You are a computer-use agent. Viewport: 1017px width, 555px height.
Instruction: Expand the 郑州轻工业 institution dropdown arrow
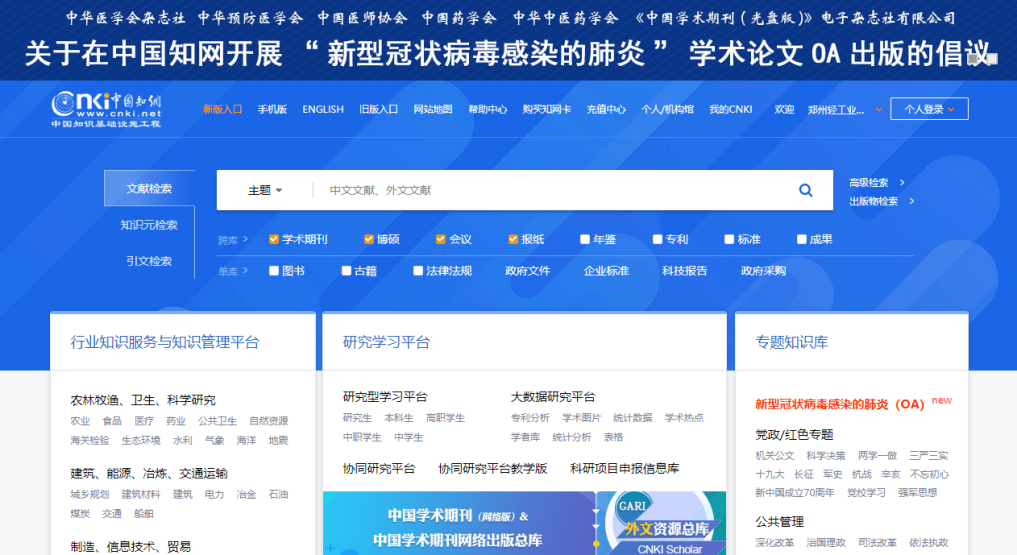[878, 109]
